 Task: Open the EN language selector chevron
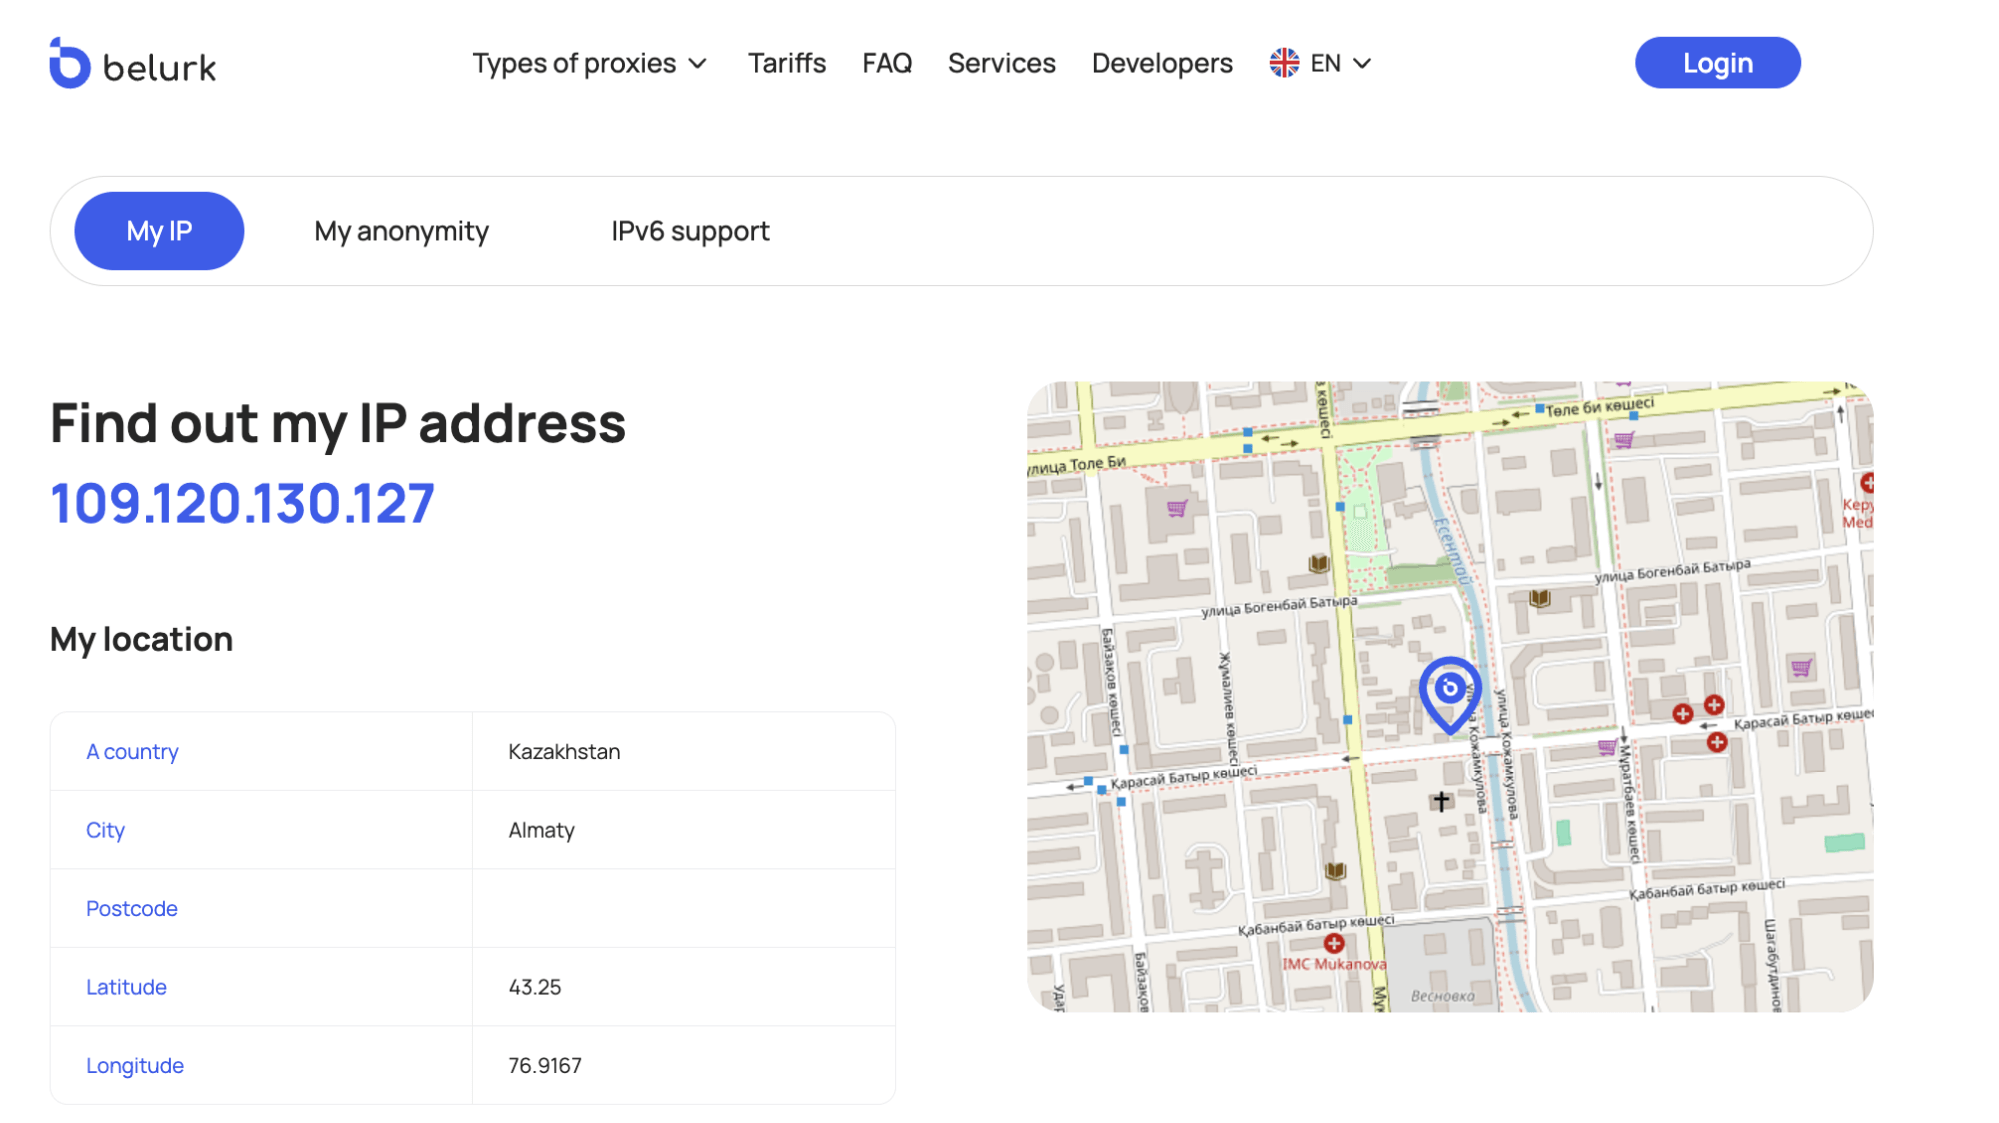point(1362,63)
